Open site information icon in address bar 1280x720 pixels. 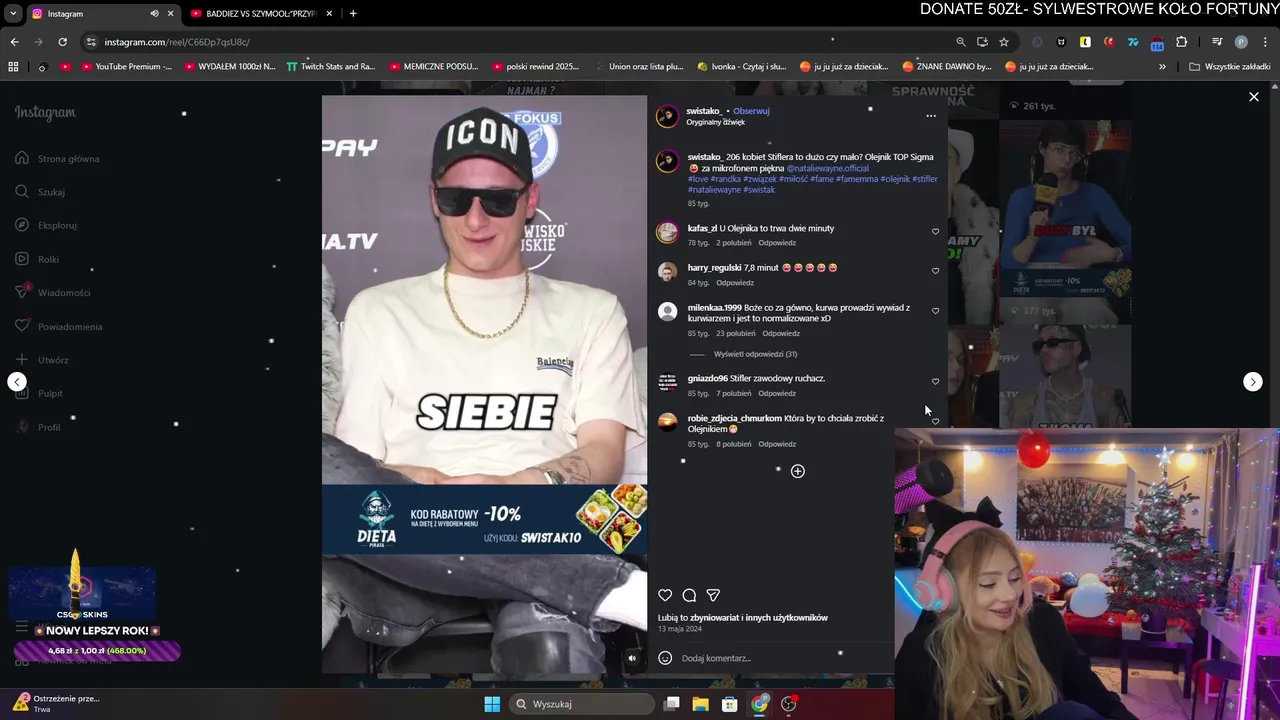[x=91, y=42]
